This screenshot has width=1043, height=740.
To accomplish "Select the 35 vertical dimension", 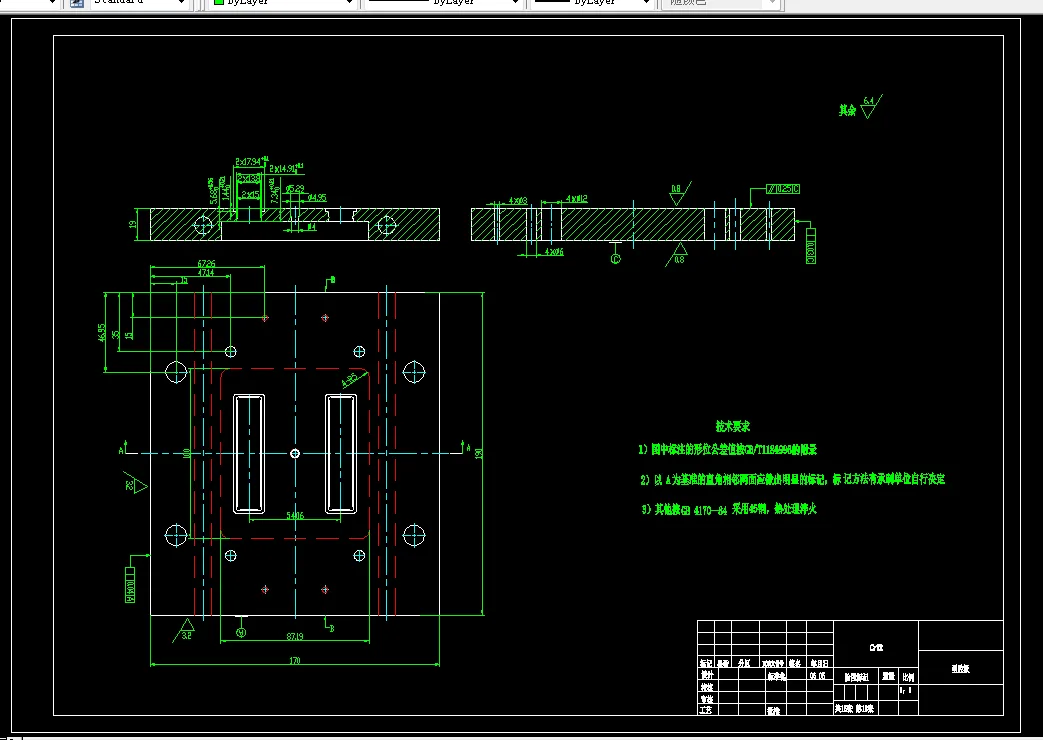I will pos(116,334).
